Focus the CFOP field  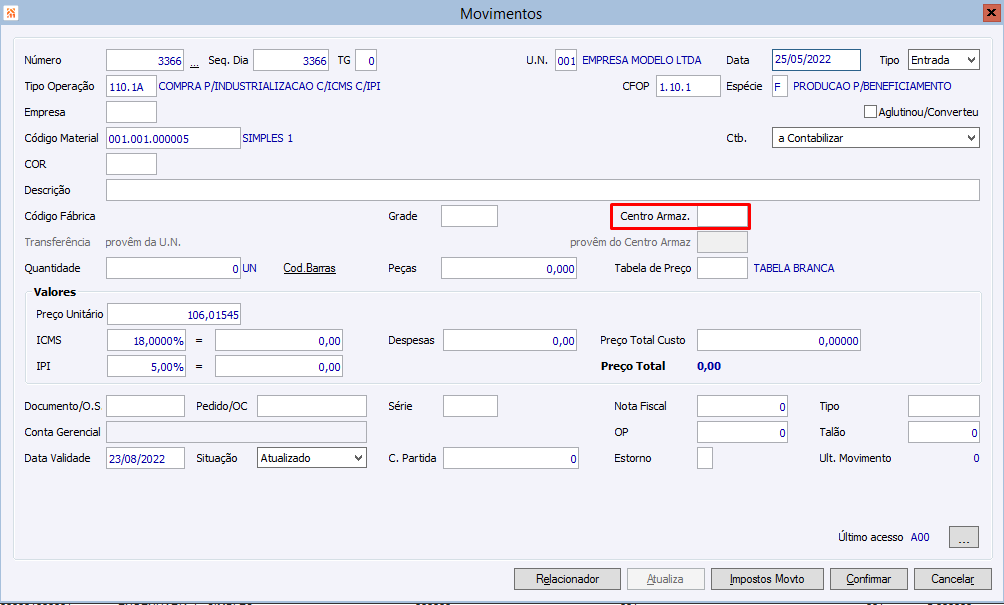[x=688, y=86]
